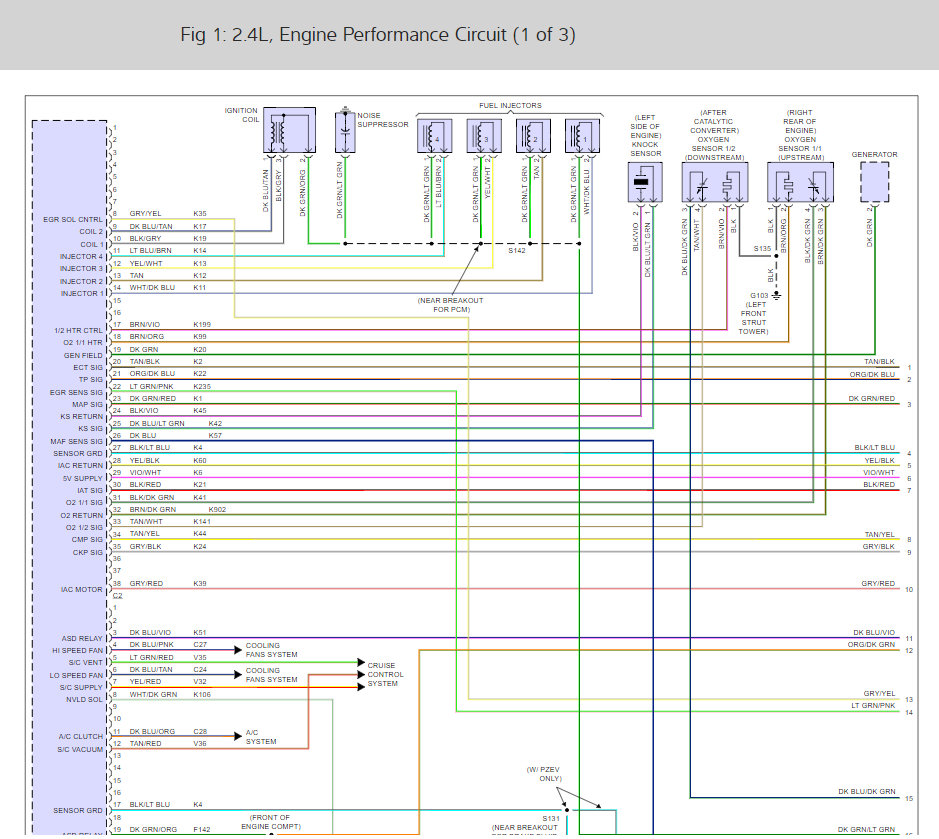939x839 pixels.
Task: Select the downstream oxygen sensor 1/2 symbol
Action: (713, 182)
